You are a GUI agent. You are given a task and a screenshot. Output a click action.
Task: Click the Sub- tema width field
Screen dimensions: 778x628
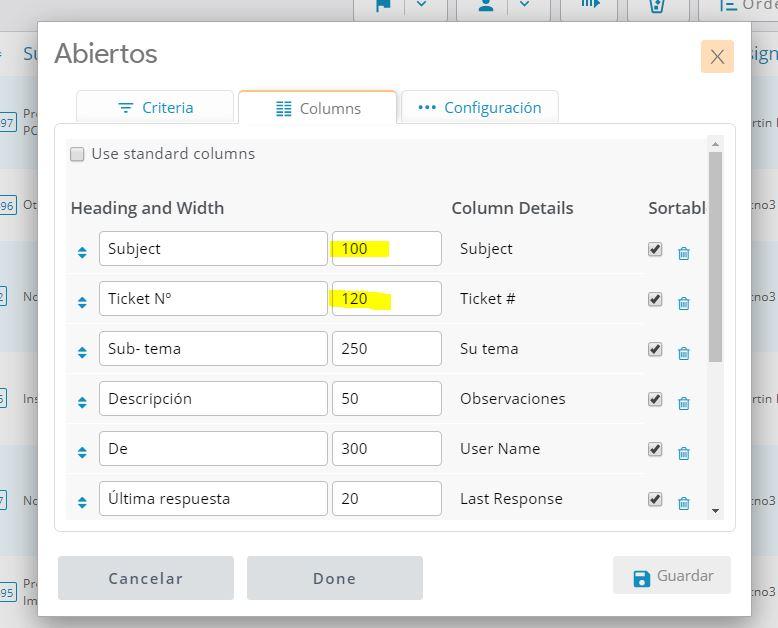386,349
